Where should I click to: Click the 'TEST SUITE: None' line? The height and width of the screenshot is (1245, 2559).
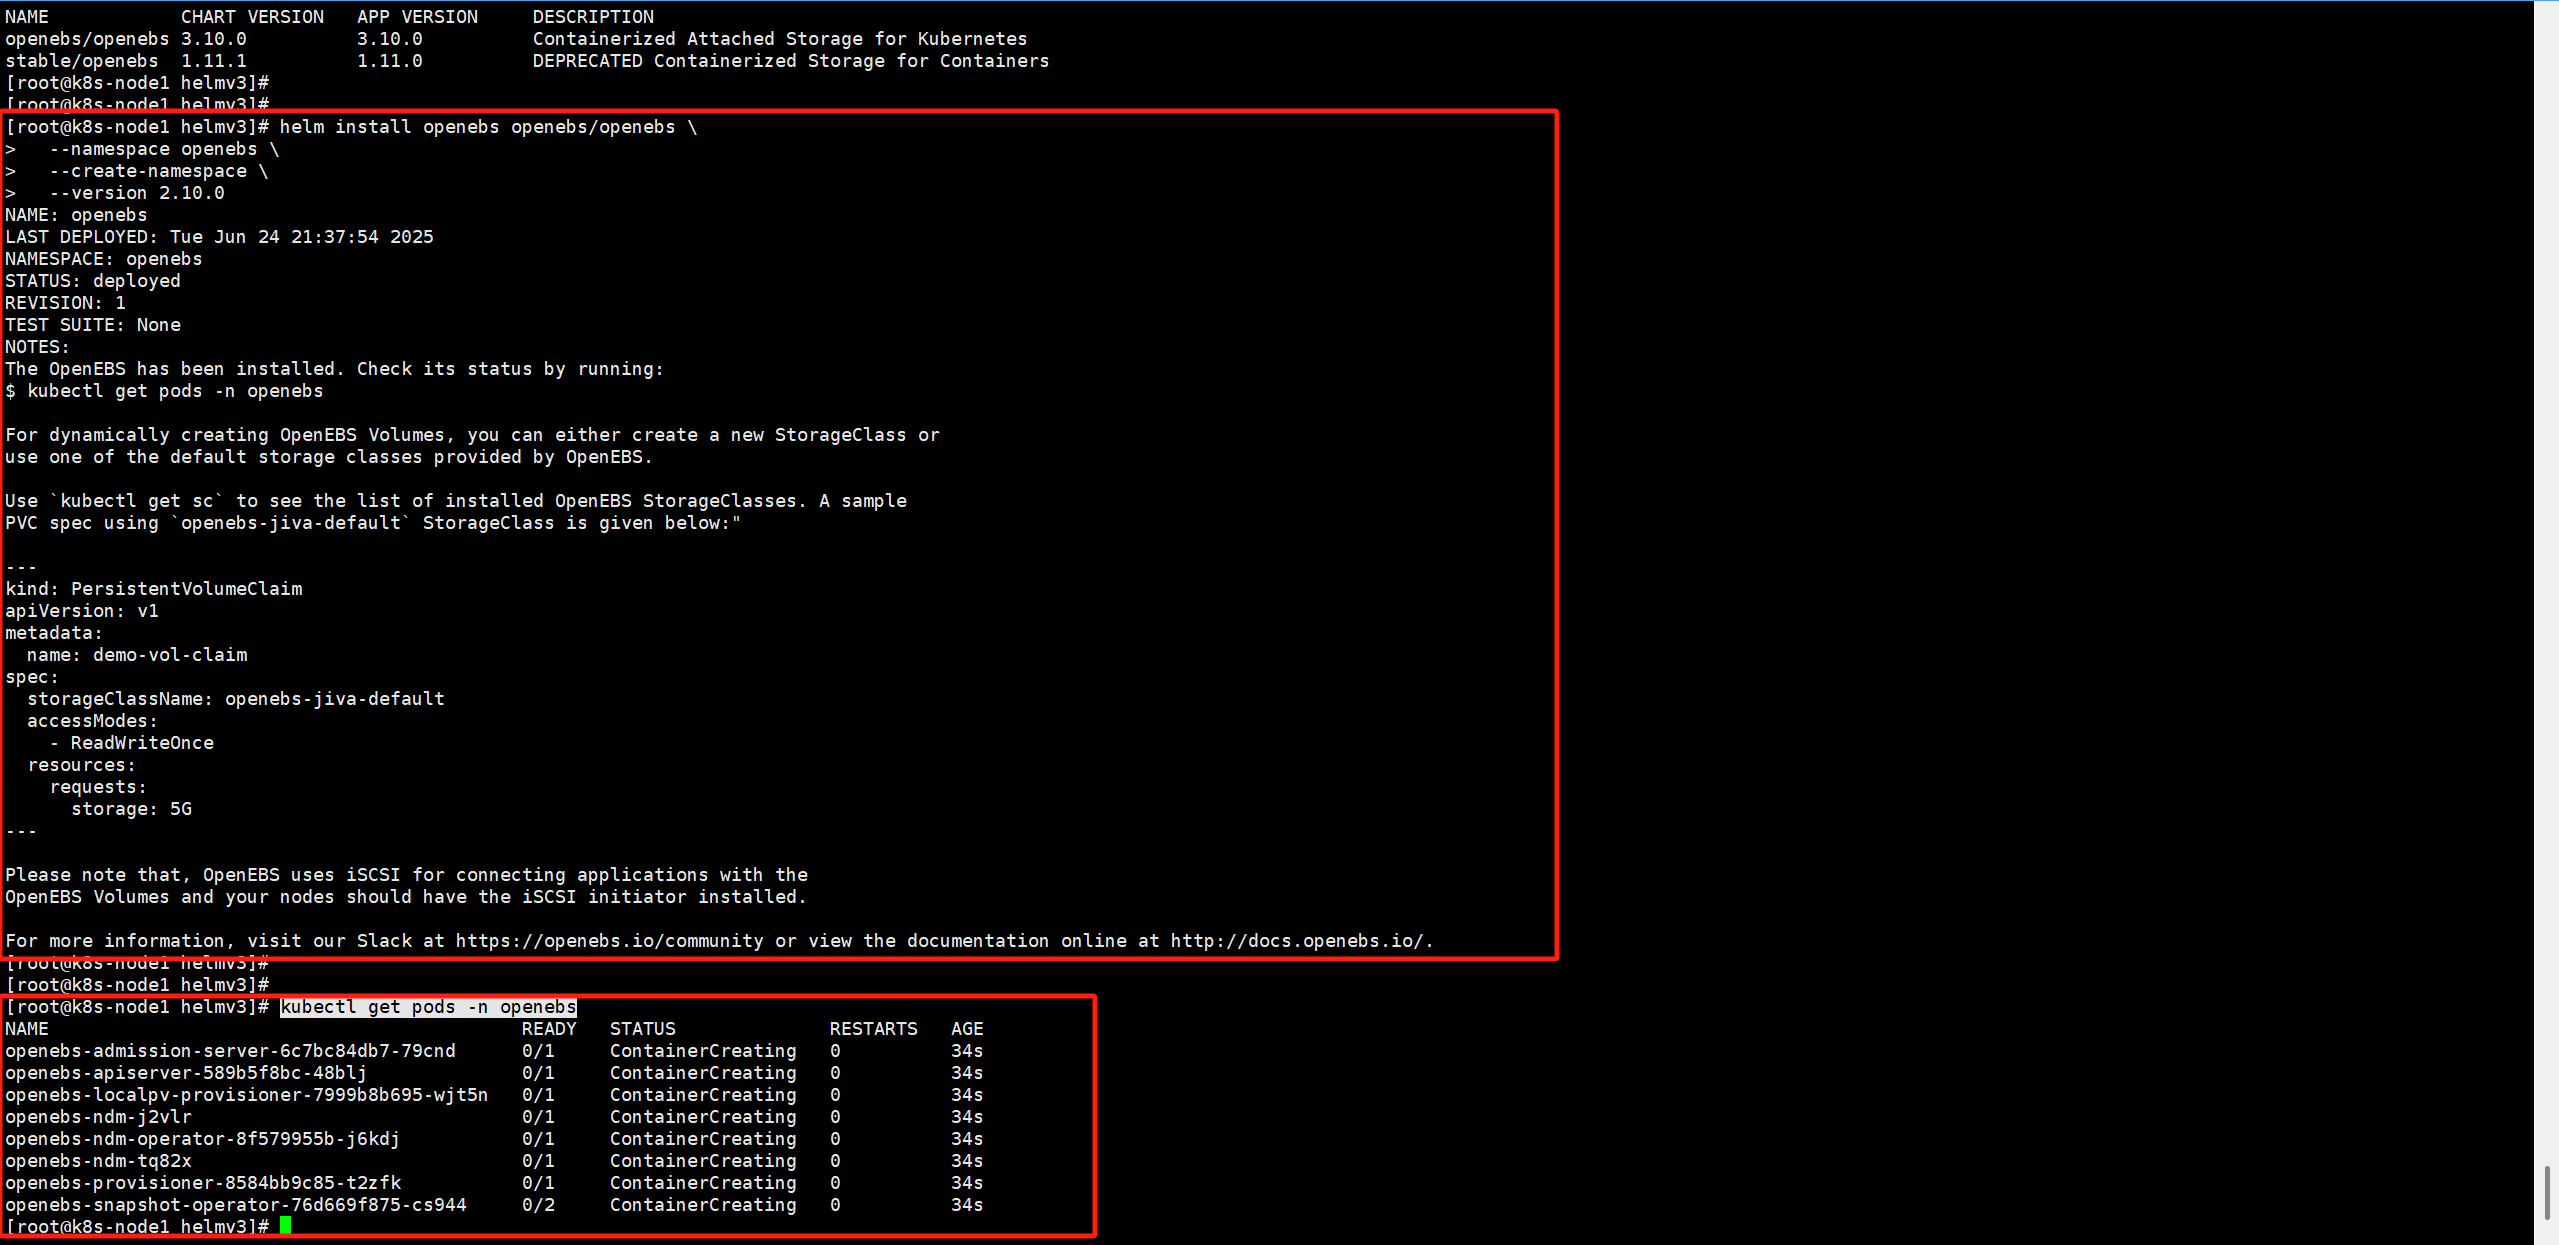(x=93, y=325)
